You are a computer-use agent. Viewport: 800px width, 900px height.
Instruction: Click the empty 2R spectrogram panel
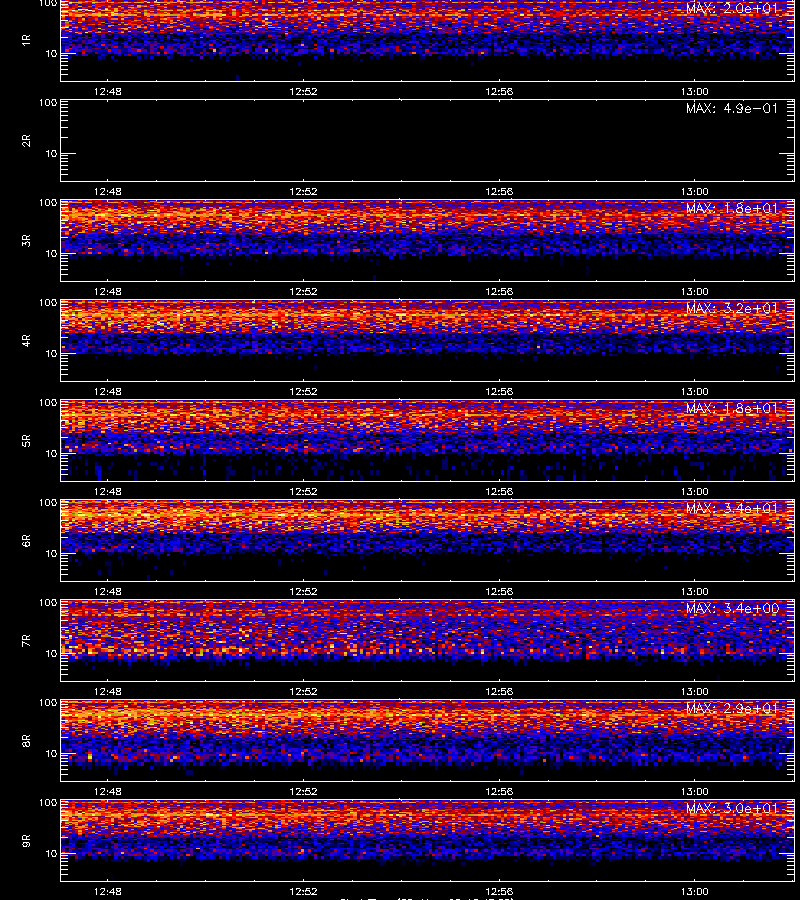click(427, 141)
